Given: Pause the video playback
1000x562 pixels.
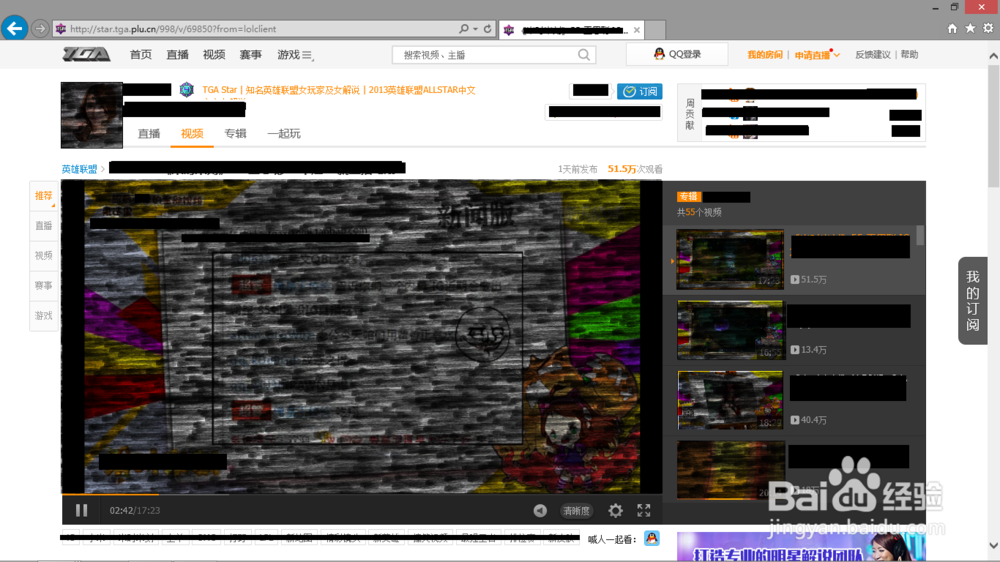Looking at the screenshot, I should (81, 510).
